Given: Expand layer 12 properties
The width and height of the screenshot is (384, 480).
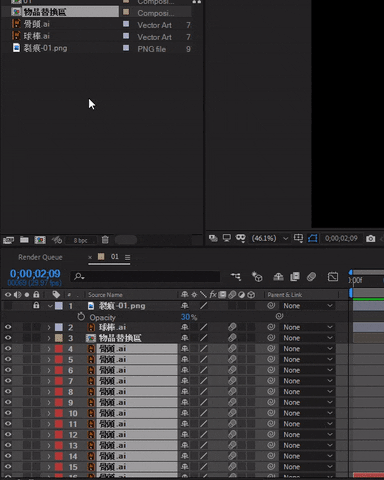Looking at the screenshot, I should click(x=49, y=435).
